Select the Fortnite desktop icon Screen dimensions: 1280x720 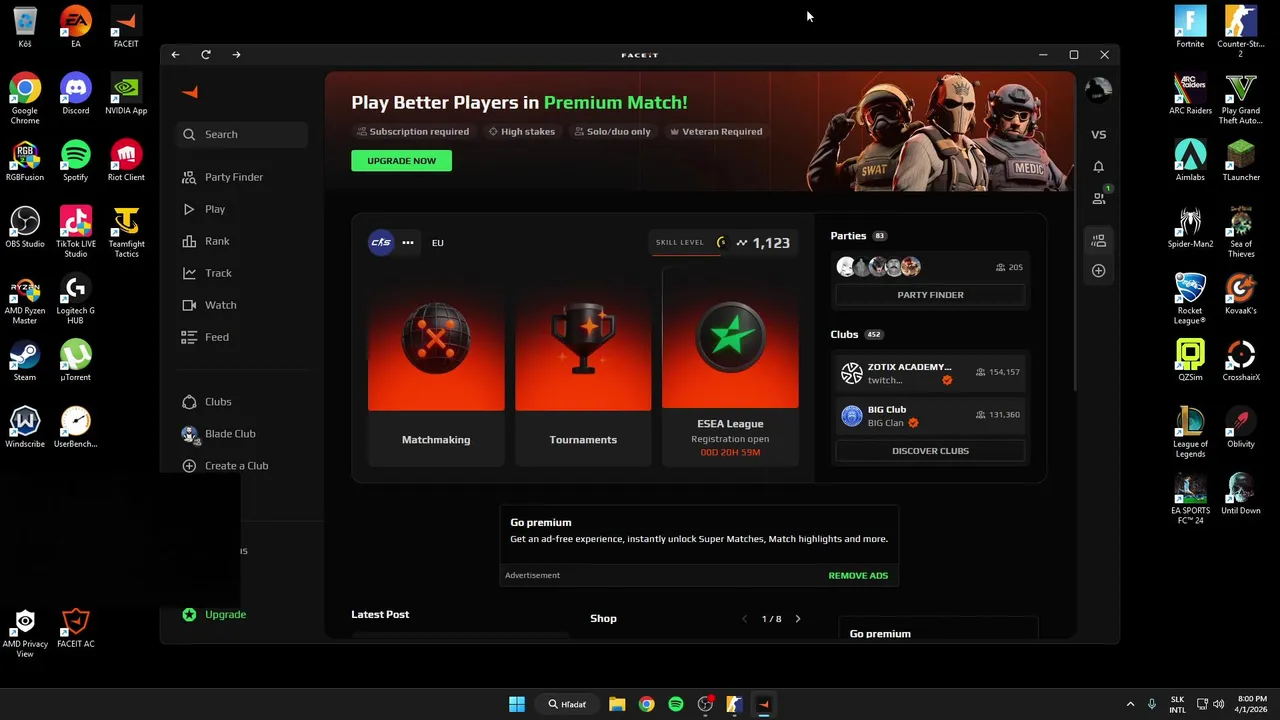(x=1190, y=27)
